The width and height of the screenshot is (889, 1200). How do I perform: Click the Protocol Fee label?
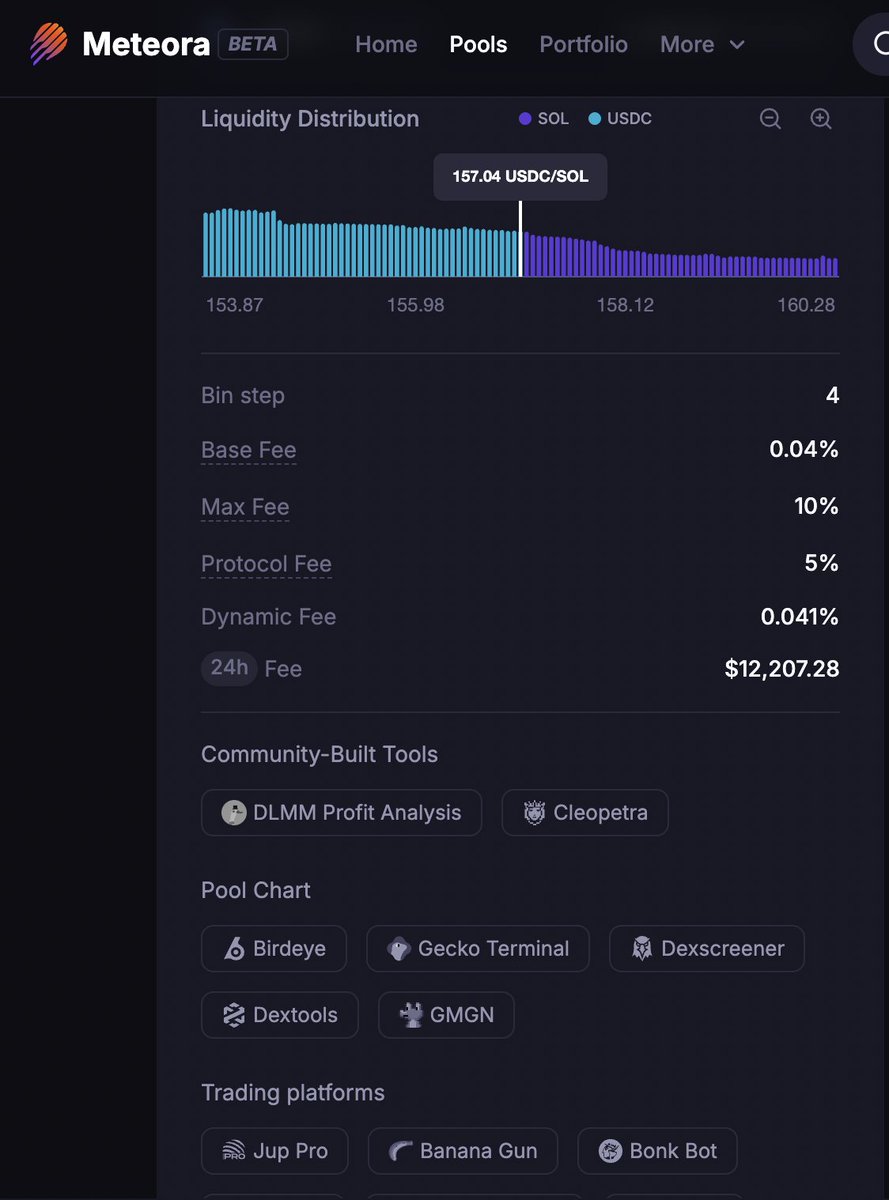pyautogui.click(x=266, y=564)
